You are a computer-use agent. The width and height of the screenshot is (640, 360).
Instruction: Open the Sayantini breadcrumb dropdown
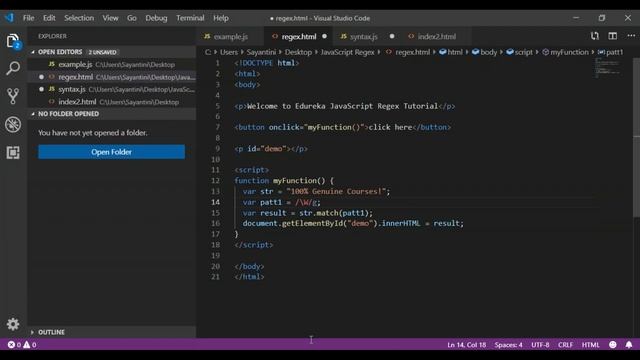tap(261, 52)
